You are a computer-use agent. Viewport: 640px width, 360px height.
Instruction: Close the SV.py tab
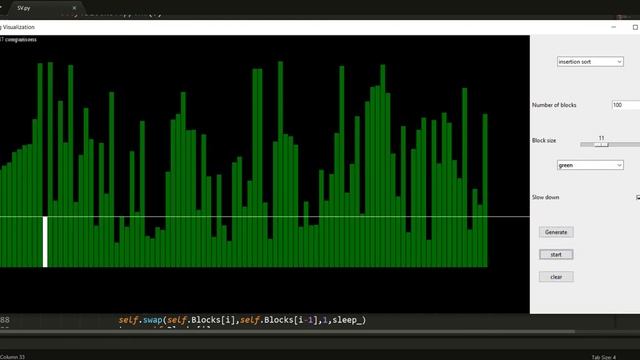point(74,8)
